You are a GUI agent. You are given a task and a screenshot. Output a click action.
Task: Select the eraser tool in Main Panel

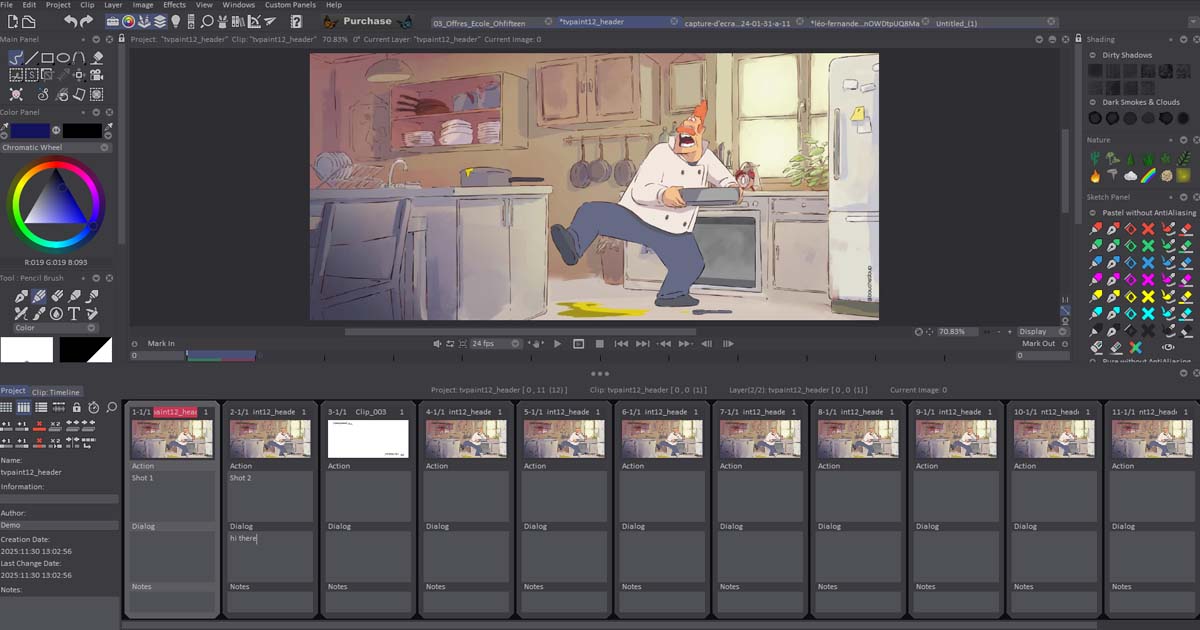[96, 57]
